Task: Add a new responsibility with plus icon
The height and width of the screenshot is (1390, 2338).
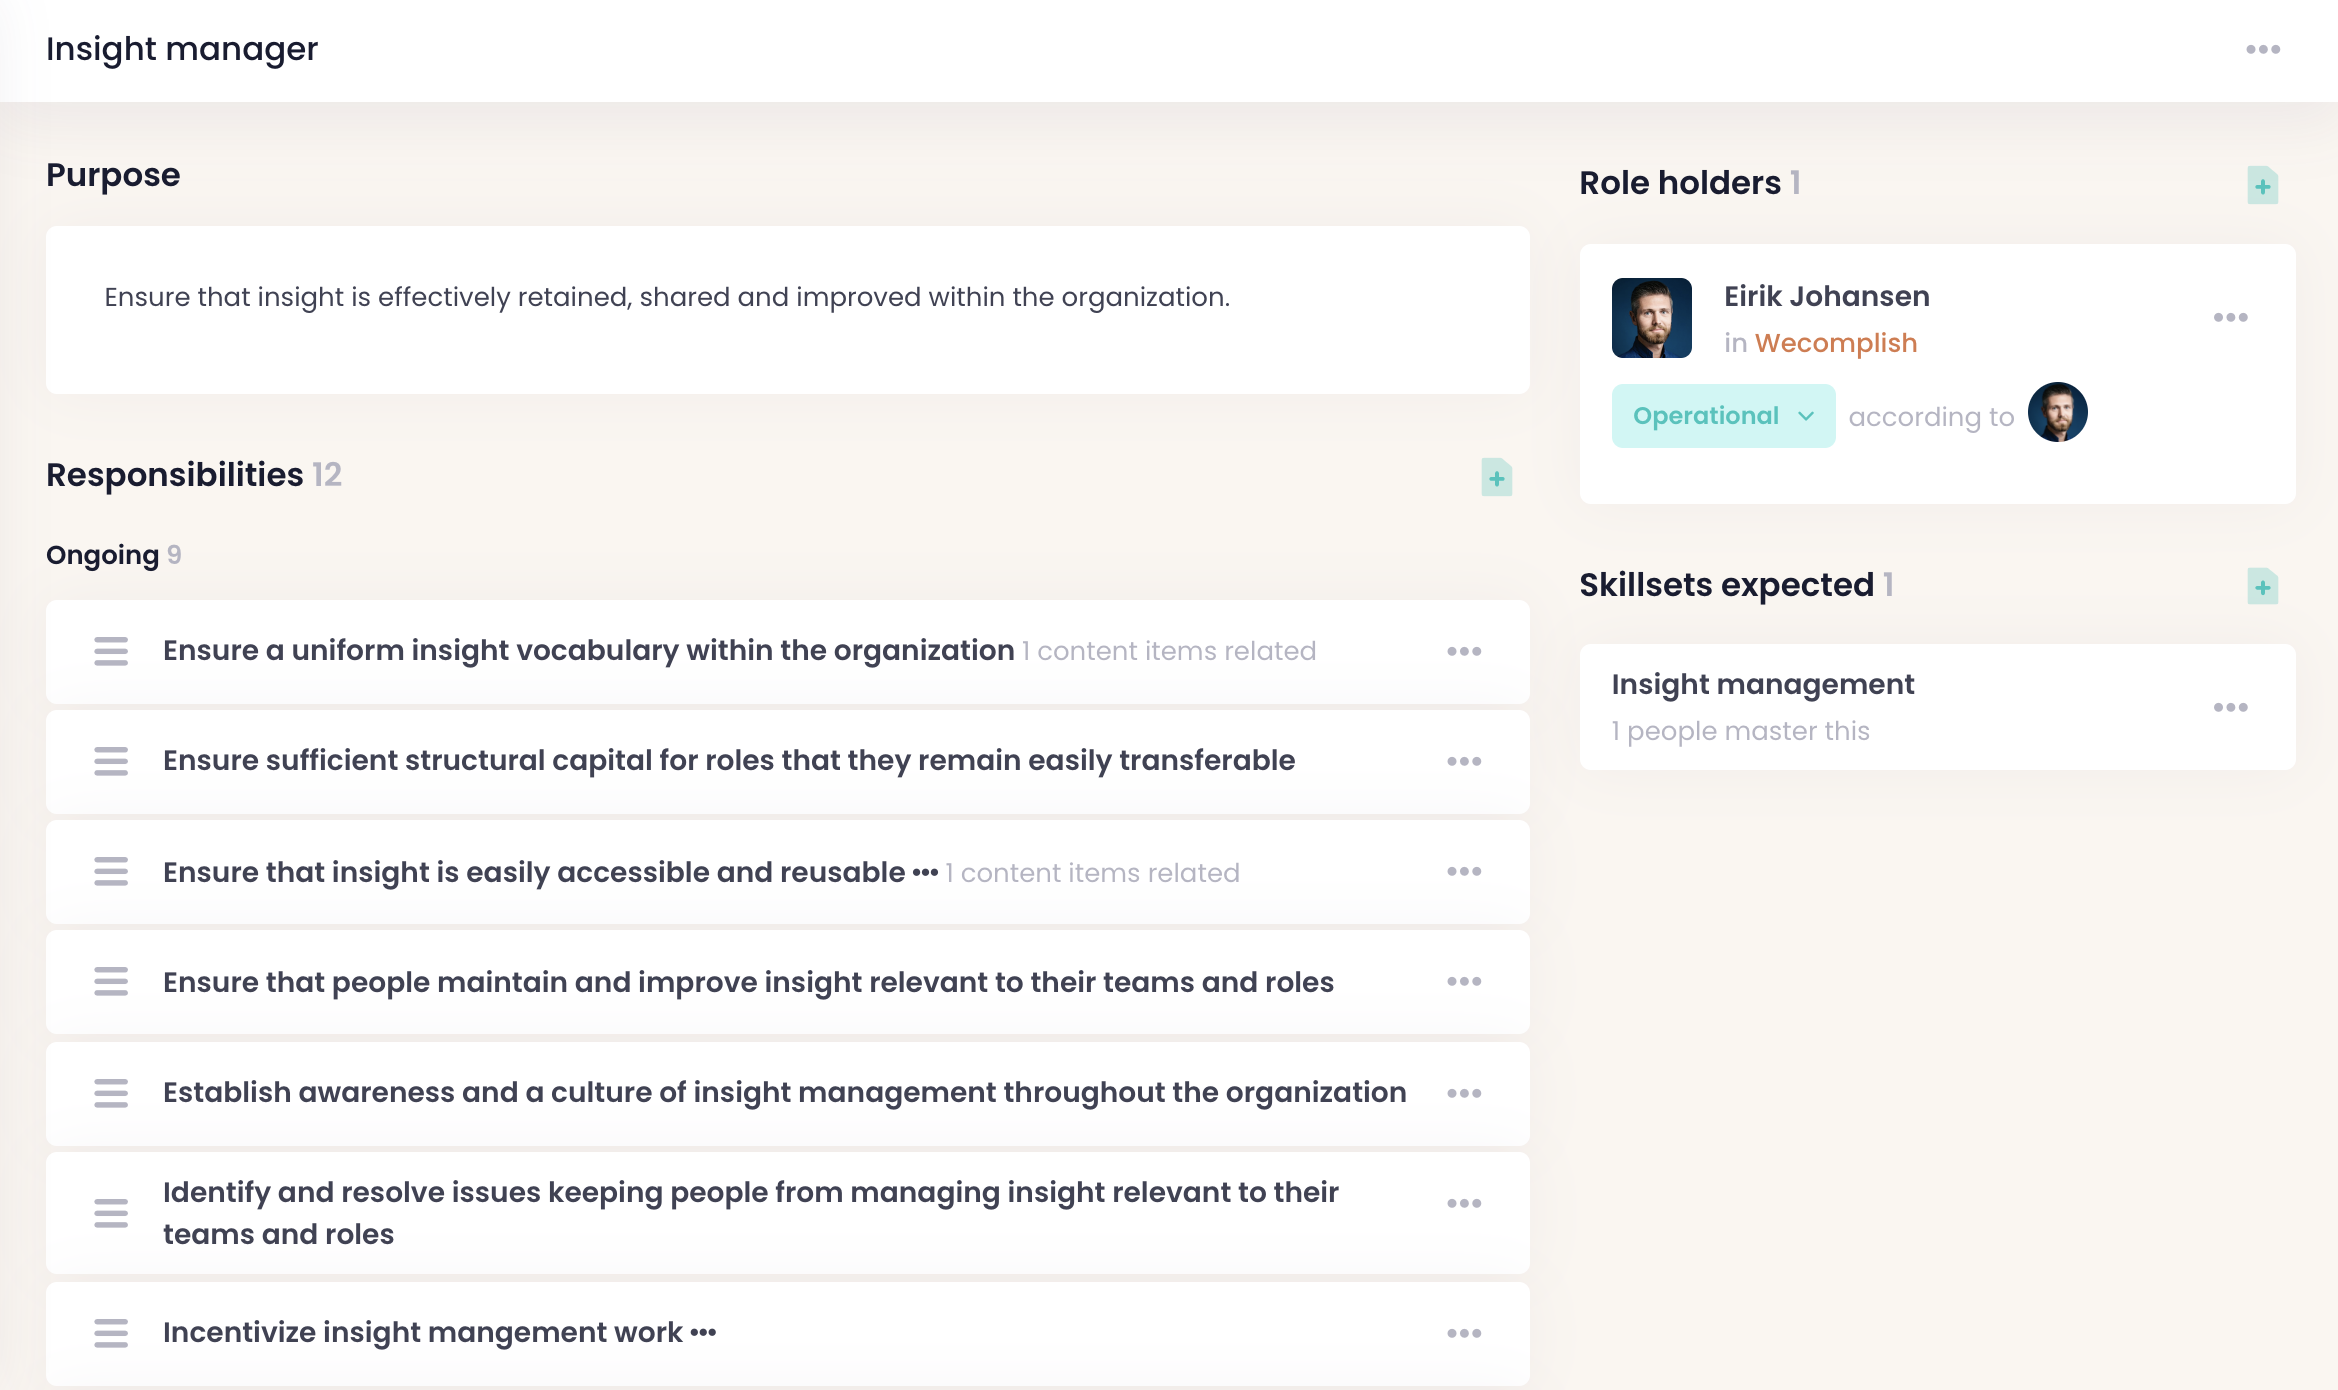Action: click(1496, 478)
